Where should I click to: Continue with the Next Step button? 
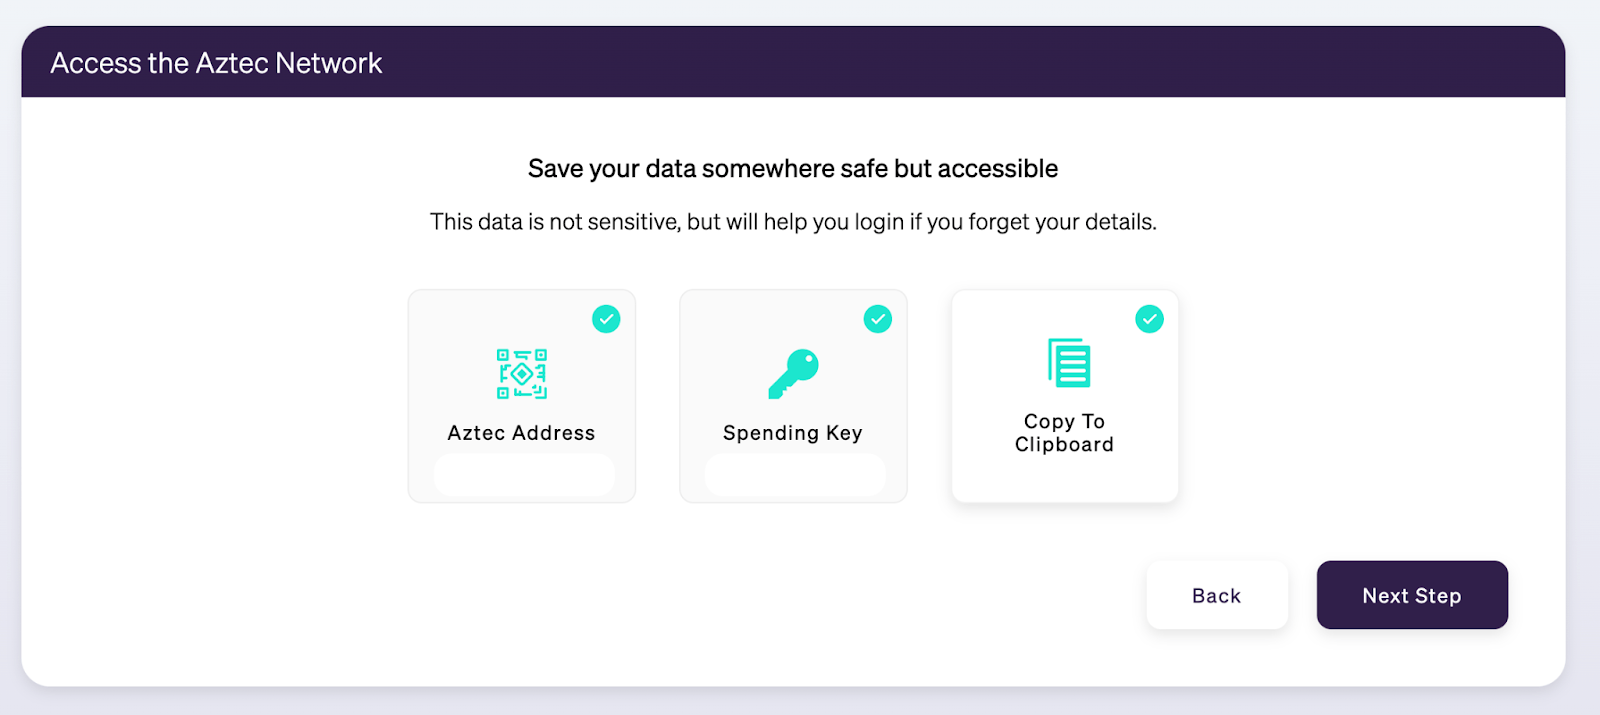(x=1412, y=595)
